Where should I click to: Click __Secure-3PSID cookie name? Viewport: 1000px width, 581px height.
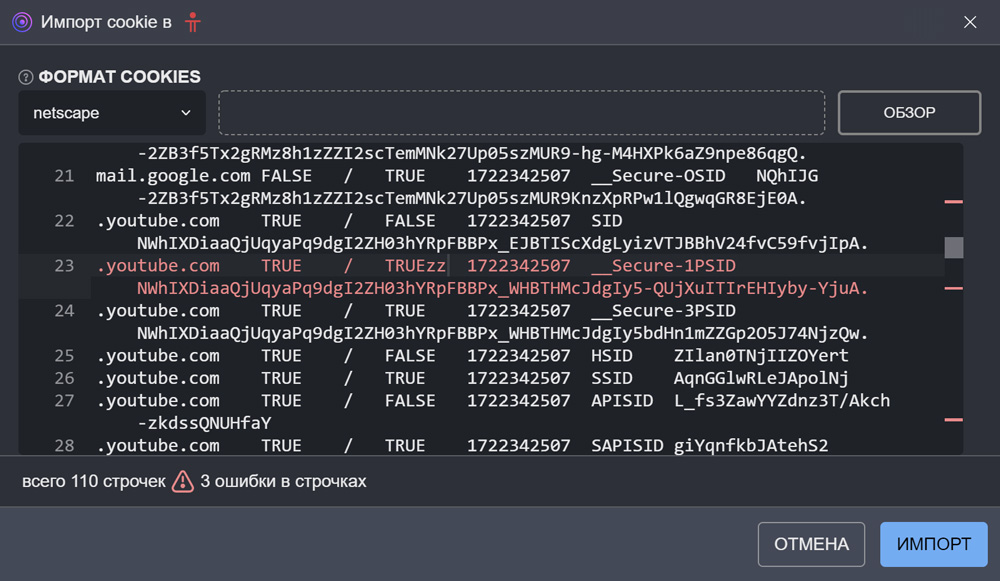coord(665,311)
